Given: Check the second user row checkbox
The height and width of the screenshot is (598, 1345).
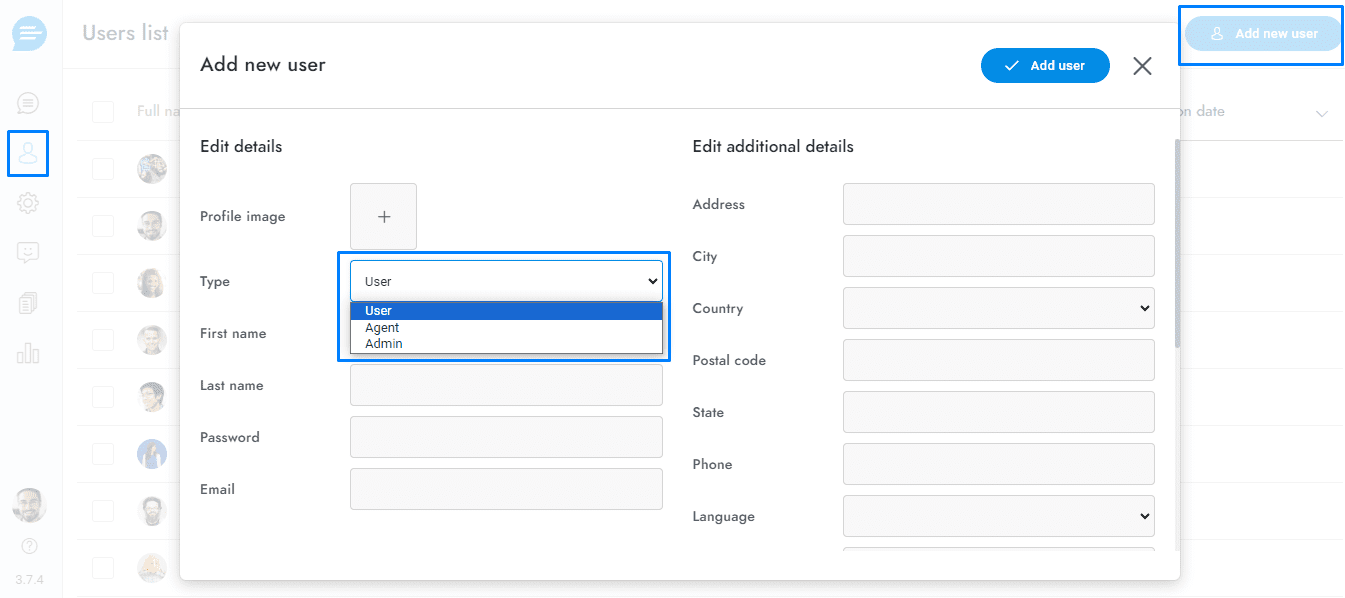Looking at the screenshot, I should [x=103, y=226].
